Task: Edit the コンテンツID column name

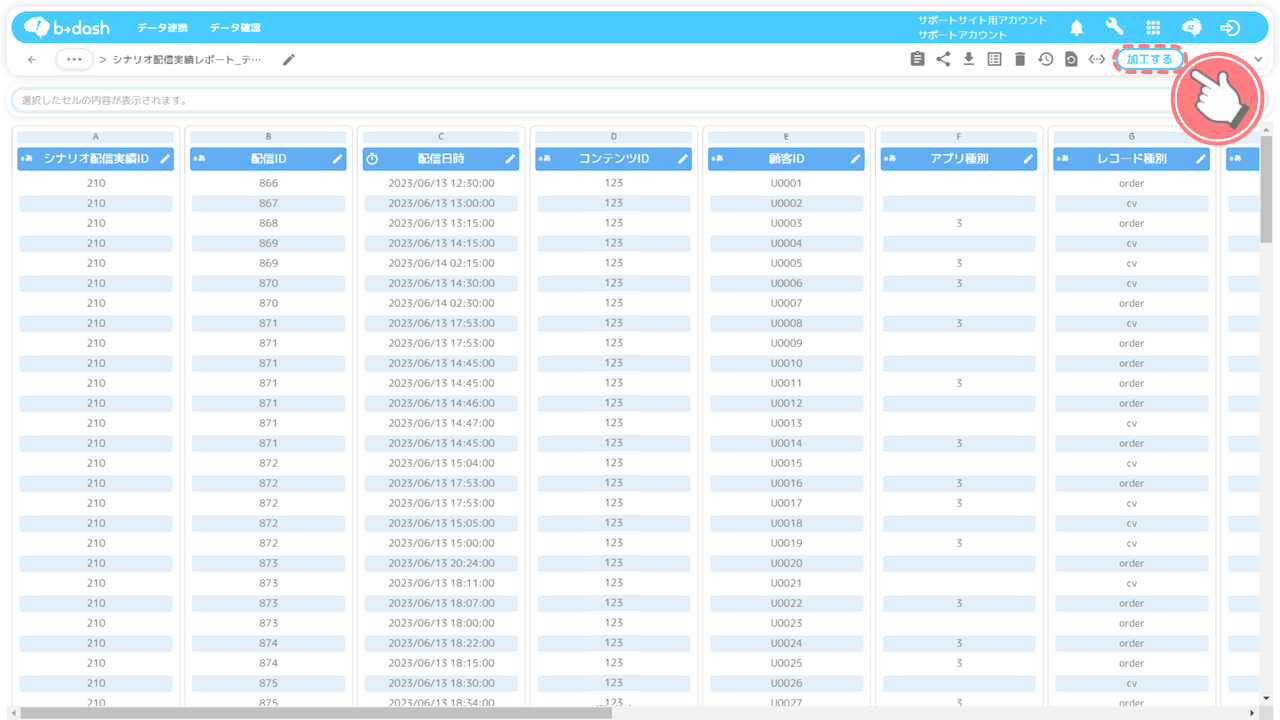Action: [x=683, y=158]
